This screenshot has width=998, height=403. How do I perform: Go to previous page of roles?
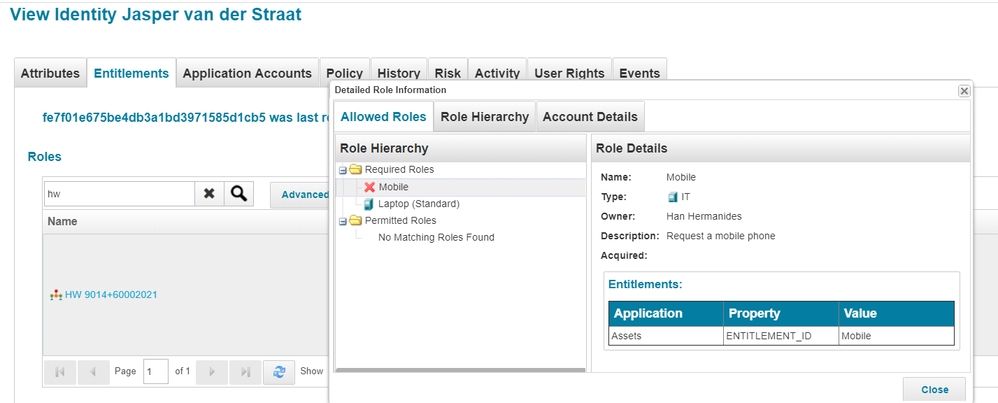tap(91, 371)
